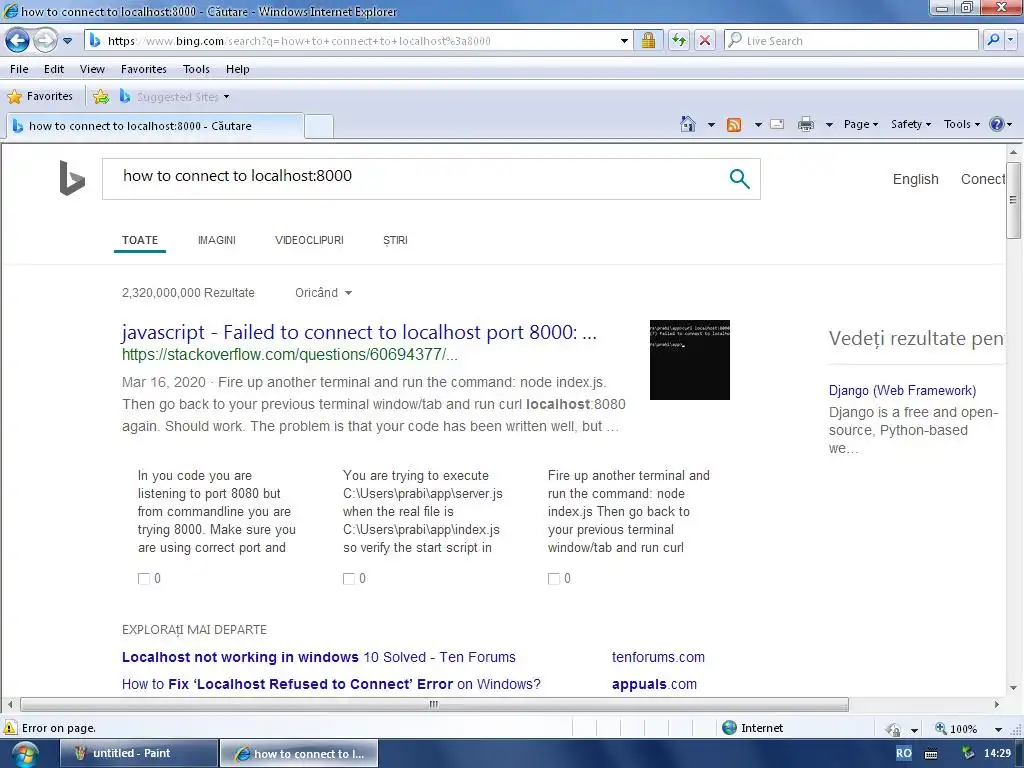This screenshot has width=1024, height=768.
Task: Open a new blank tab
Action: pos(319,126)
